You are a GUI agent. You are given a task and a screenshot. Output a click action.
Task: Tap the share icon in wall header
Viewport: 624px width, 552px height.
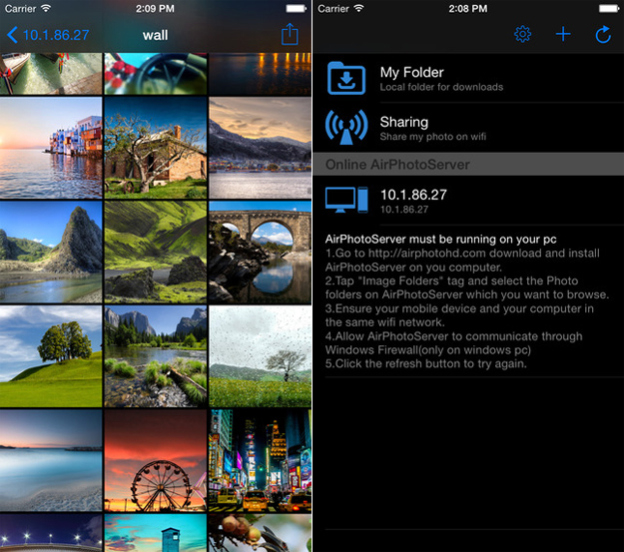pyautogui.click(x=289, y=35)
